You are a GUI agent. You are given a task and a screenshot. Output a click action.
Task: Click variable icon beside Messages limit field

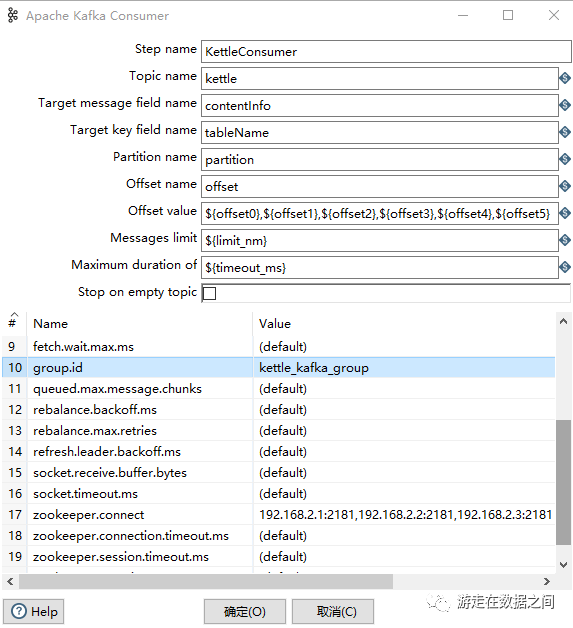565,240
